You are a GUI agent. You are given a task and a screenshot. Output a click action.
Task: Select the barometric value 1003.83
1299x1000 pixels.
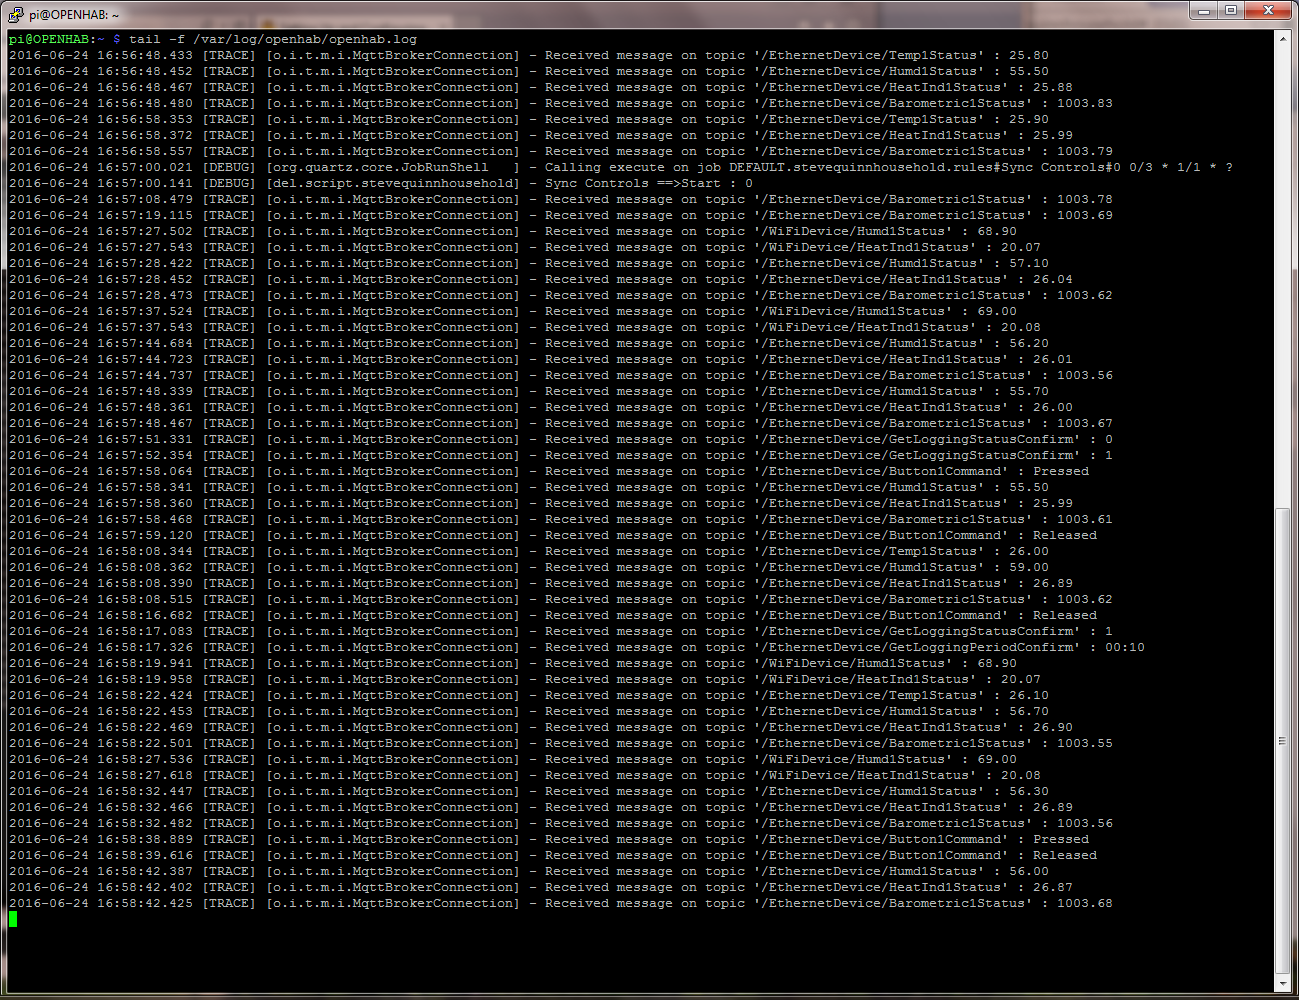pyautogui.click(x=1085, y=103)
